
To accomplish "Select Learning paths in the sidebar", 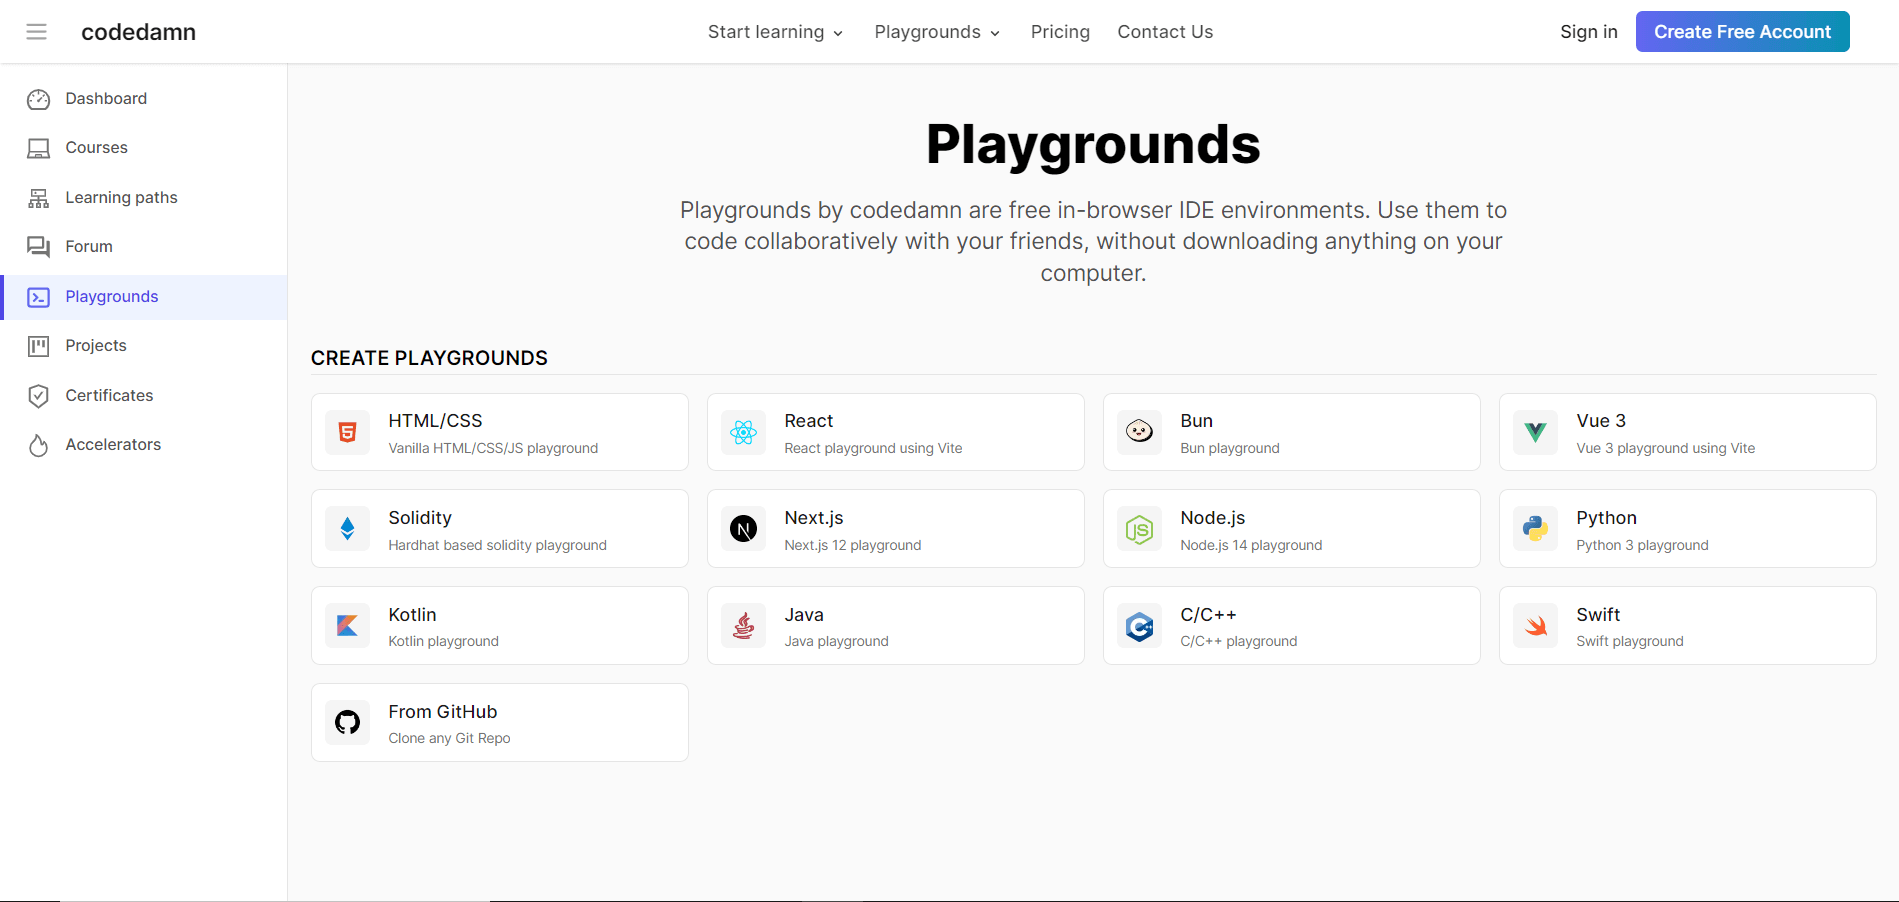I will click(x=121, y=198).
